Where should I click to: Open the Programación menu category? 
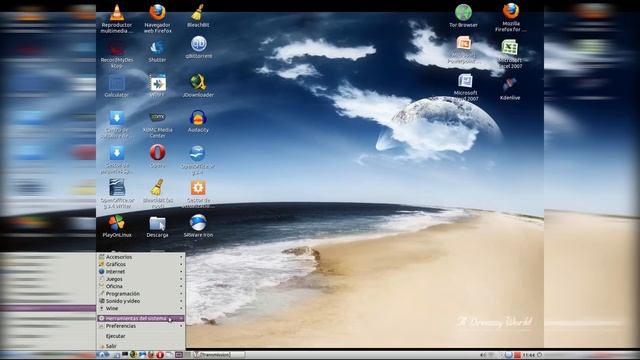141,293
